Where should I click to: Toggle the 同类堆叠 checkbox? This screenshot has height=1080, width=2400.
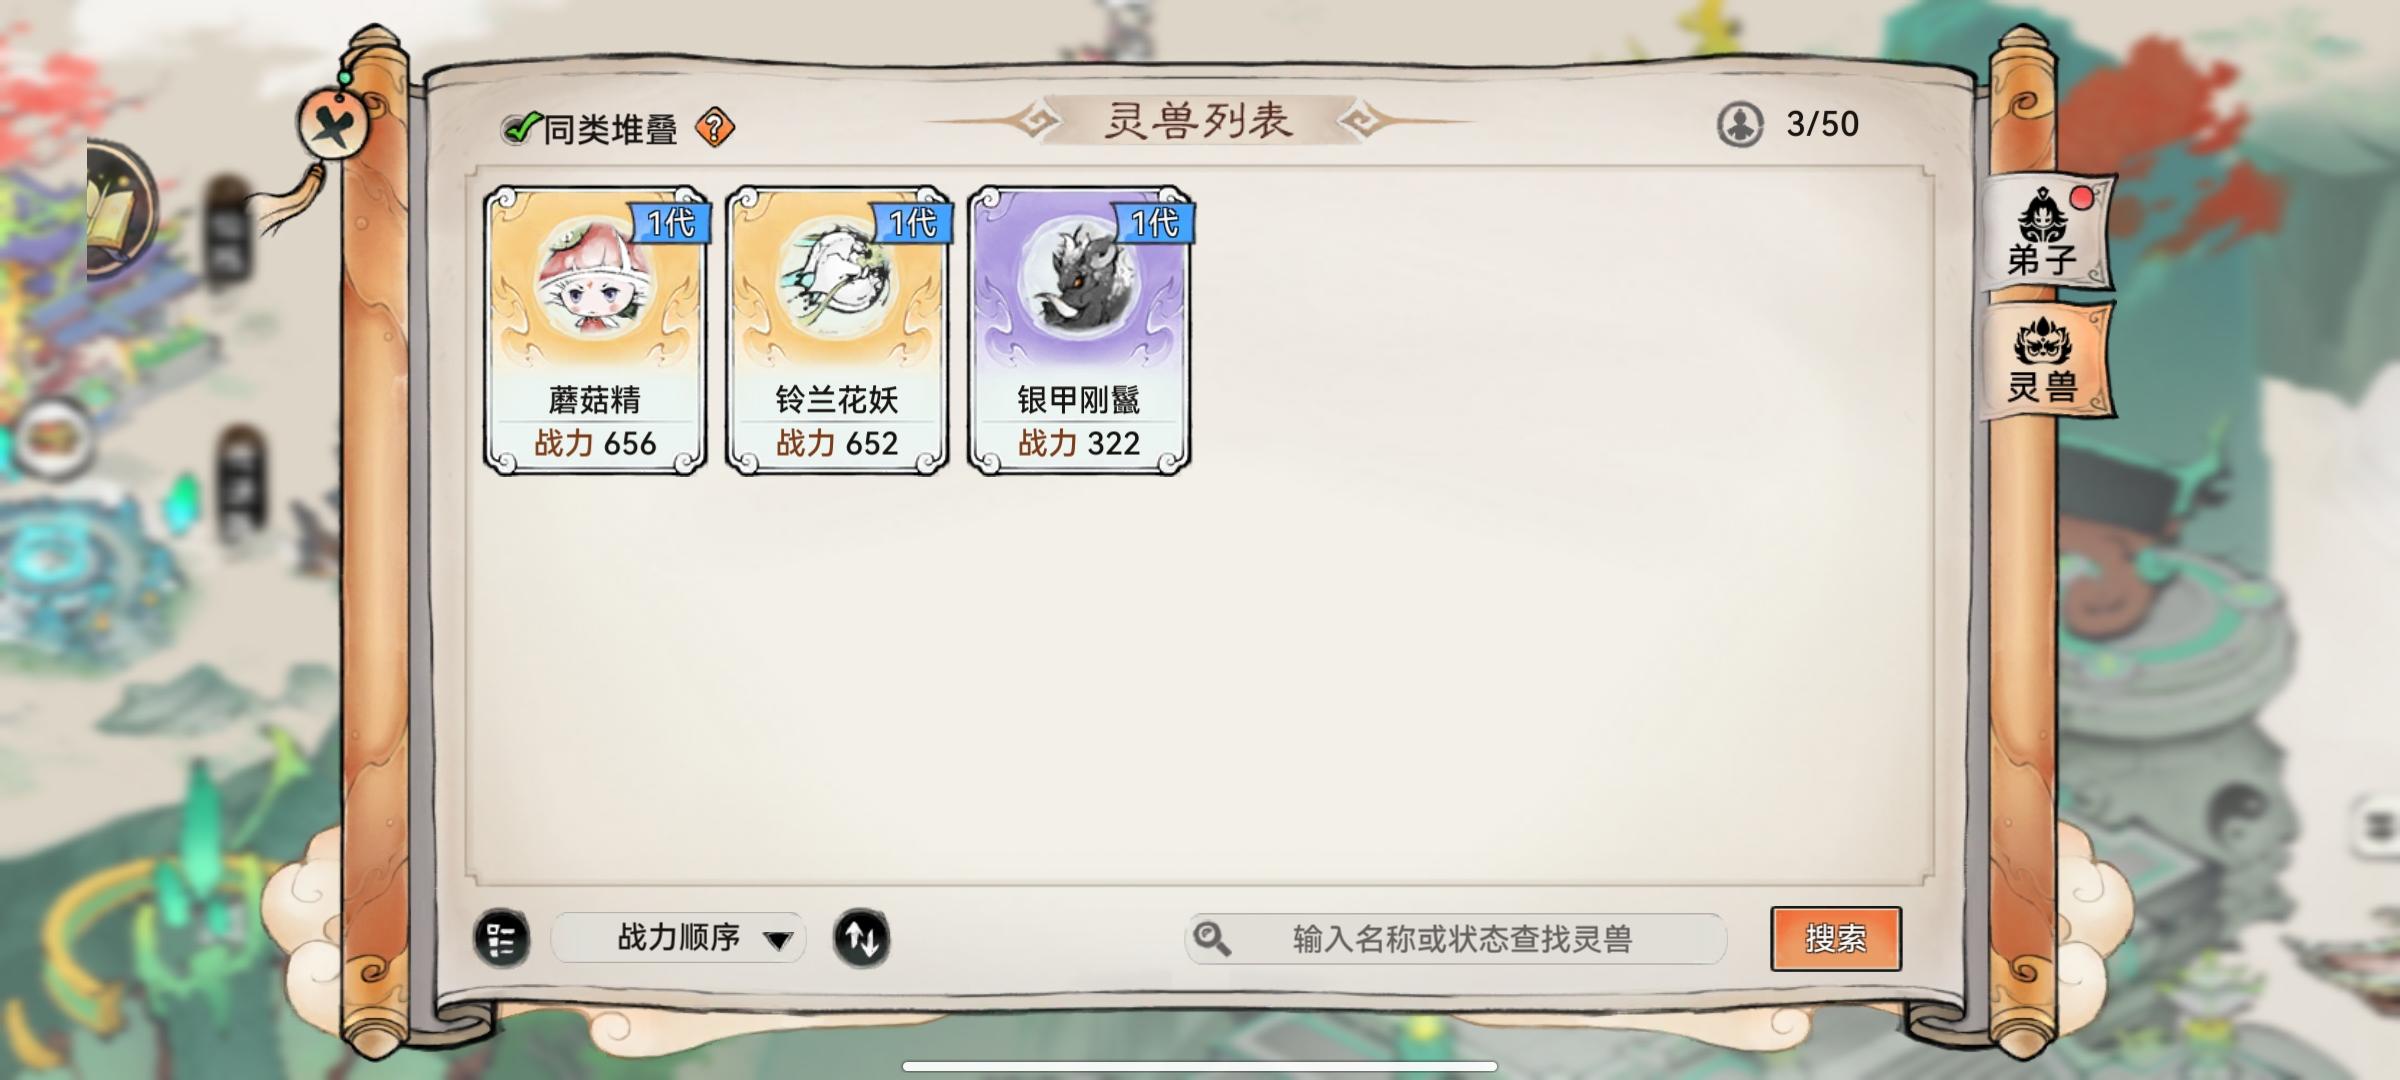coord(519,128)
